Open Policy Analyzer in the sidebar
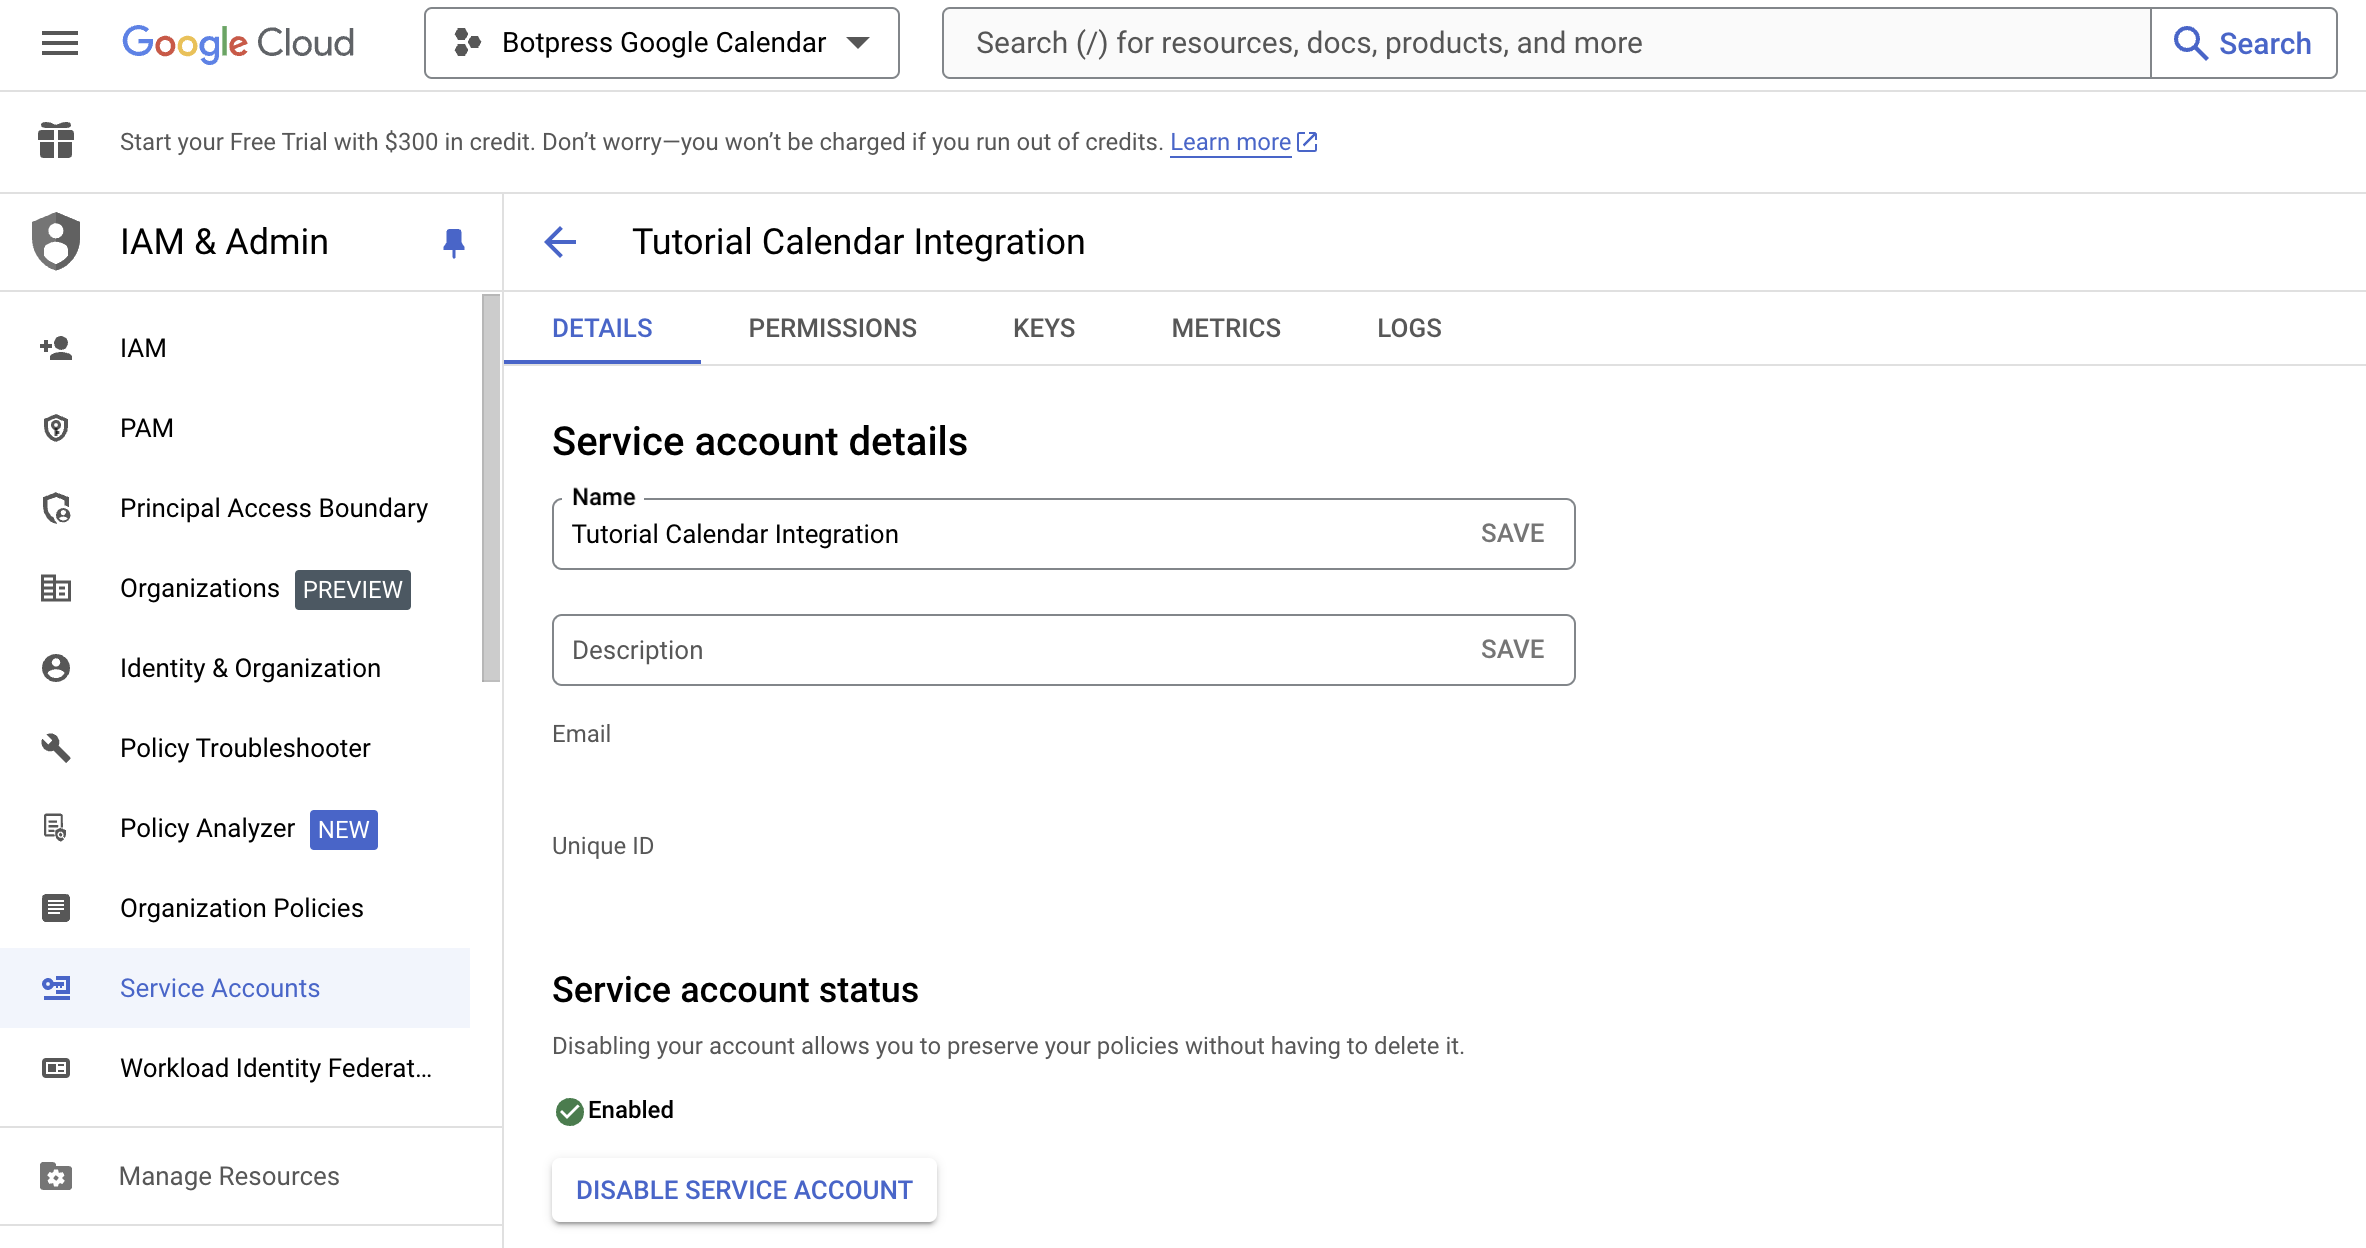Screen dimensions: 2366x1248 click(x=207, y=828)
